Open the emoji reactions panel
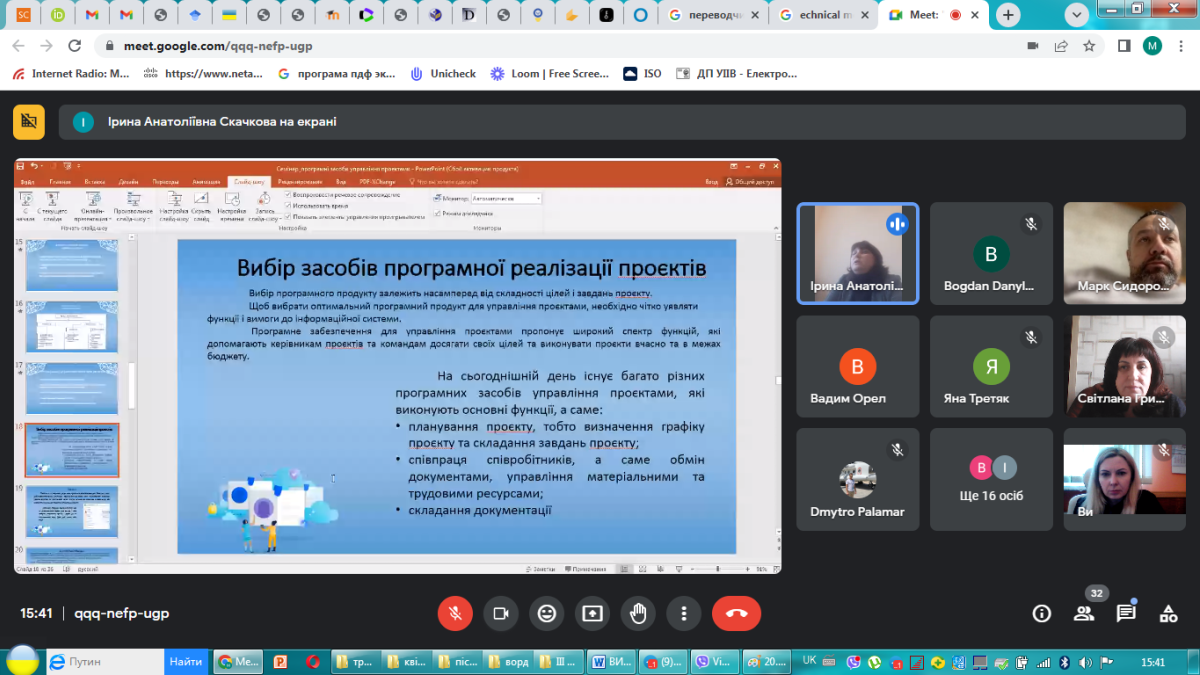Image resolution: width=1200 pixels, height=675 pixels. pyautogui.click(x=547, y=613)
